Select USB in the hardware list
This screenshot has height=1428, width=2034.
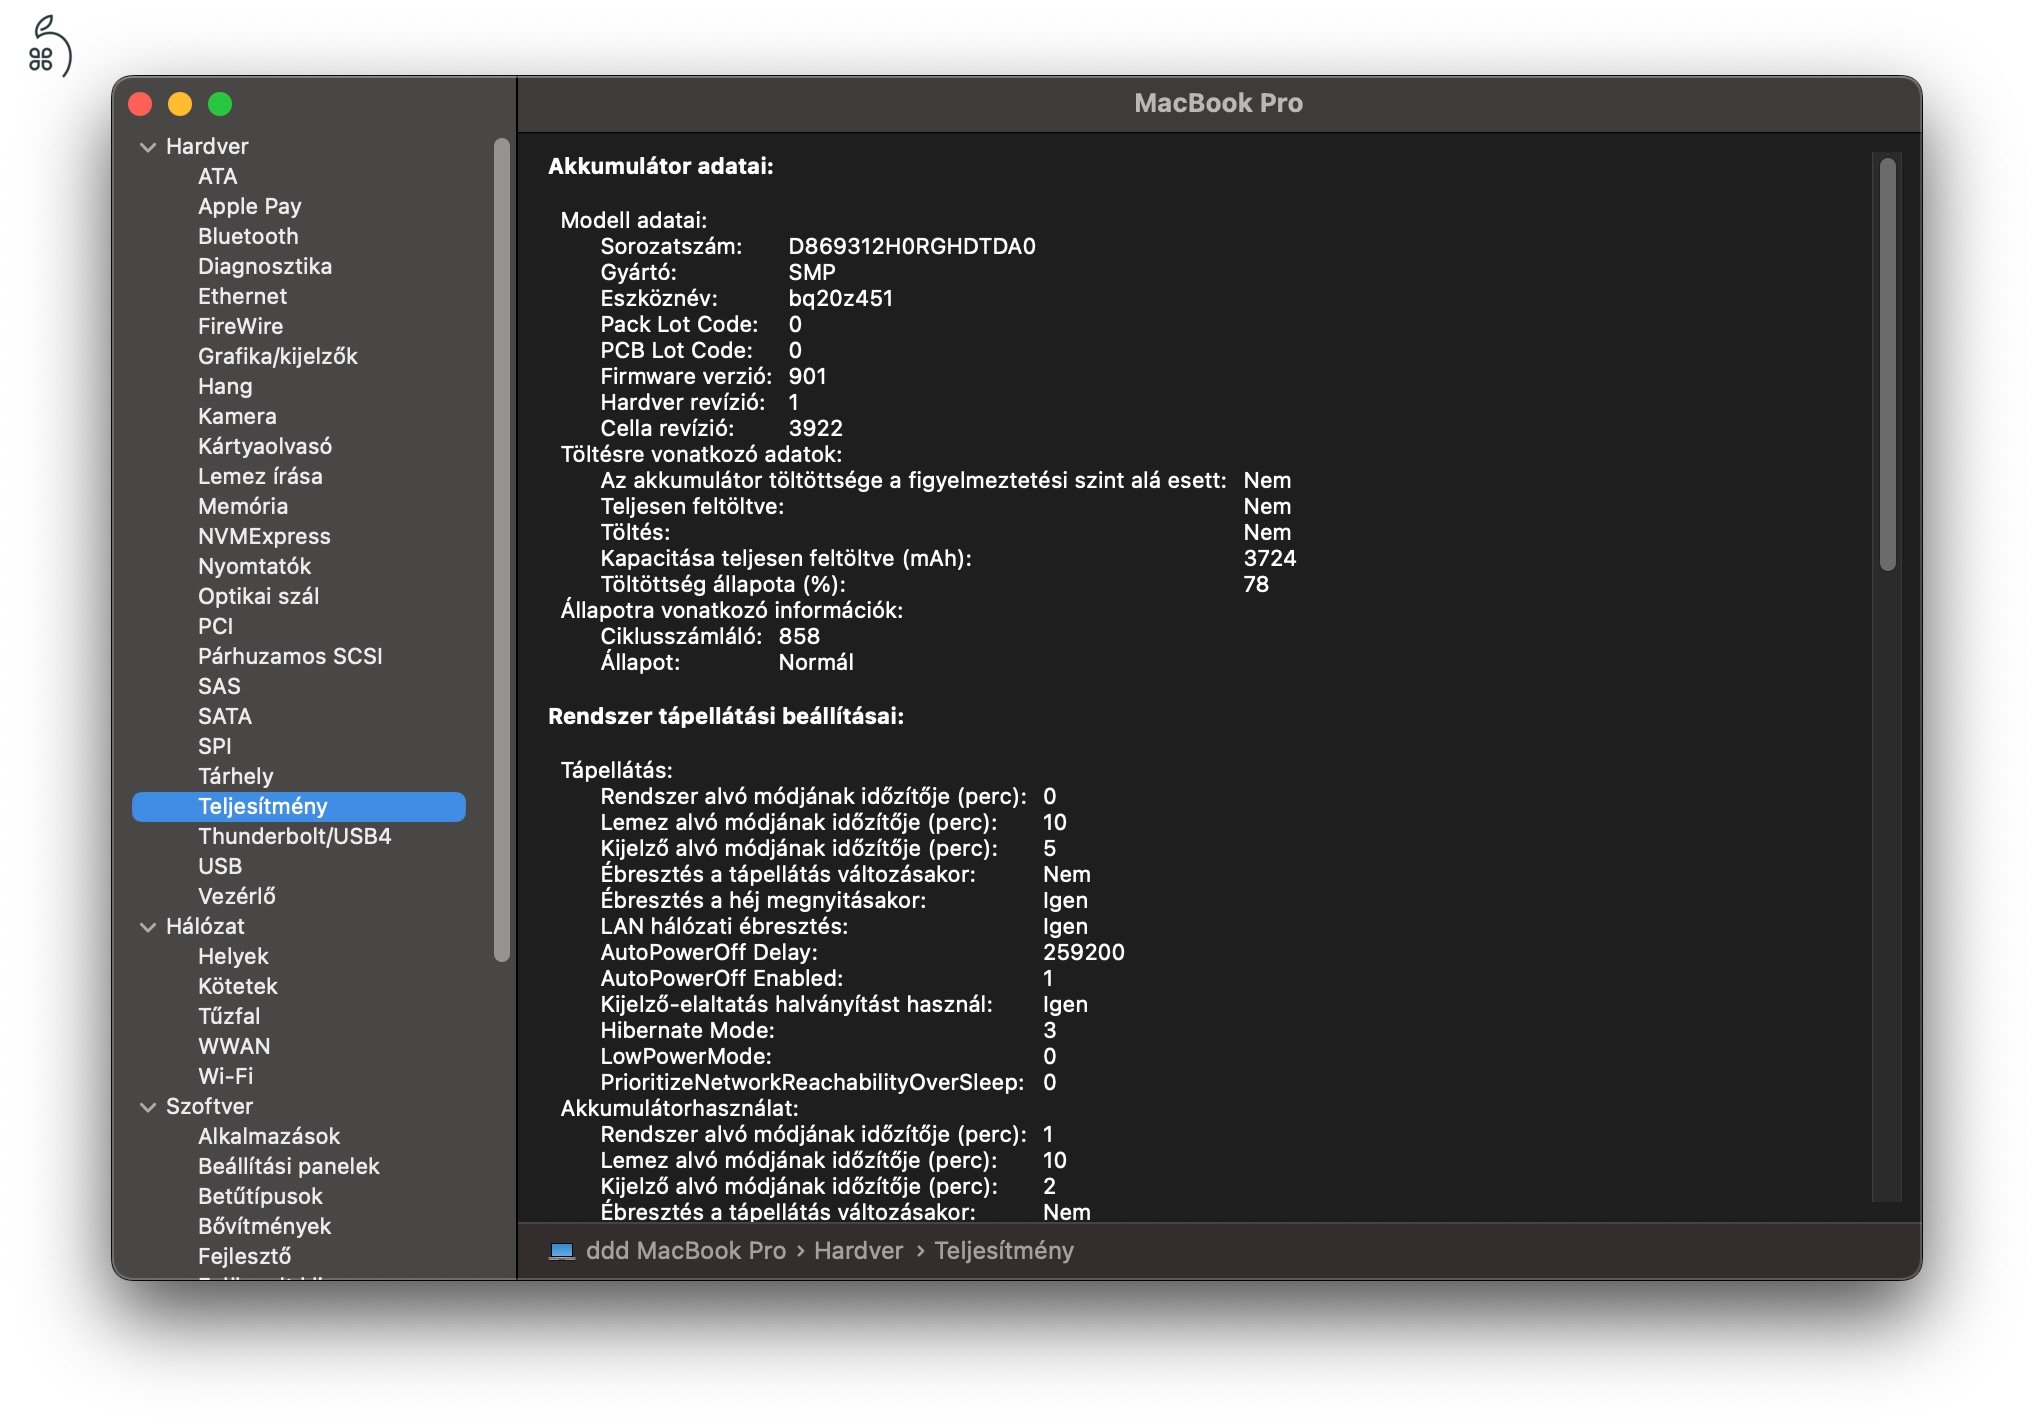[219, 866]
